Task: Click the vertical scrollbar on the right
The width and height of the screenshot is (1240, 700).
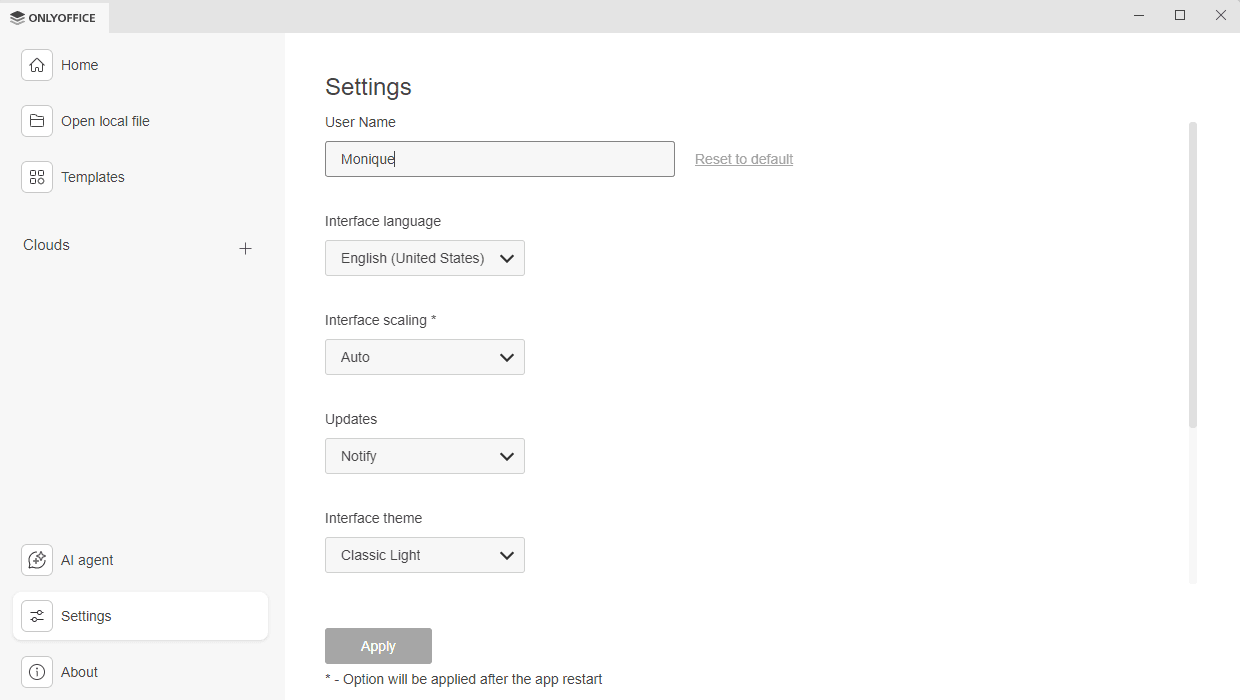Action: [1191, 270]
